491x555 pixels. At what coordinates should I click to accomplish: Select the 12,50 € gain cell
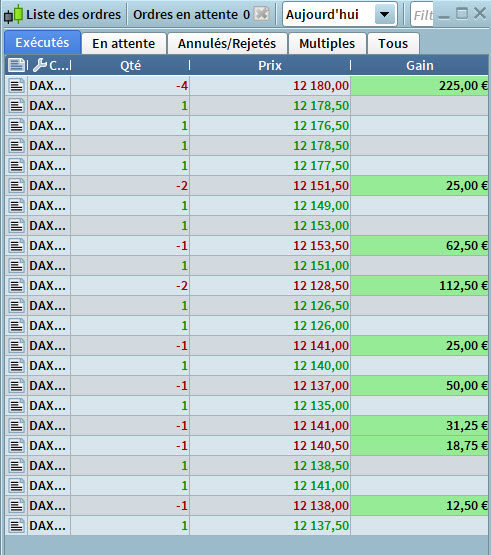coord(419,505)
